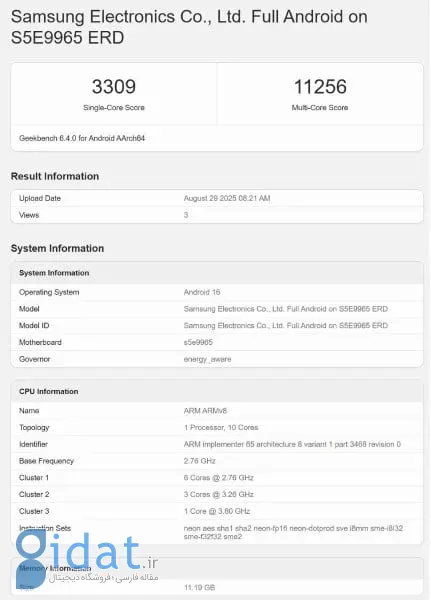Screen dimensions: 431x600
Task: Click the single-core score 3309
Action: click(114, 86)
